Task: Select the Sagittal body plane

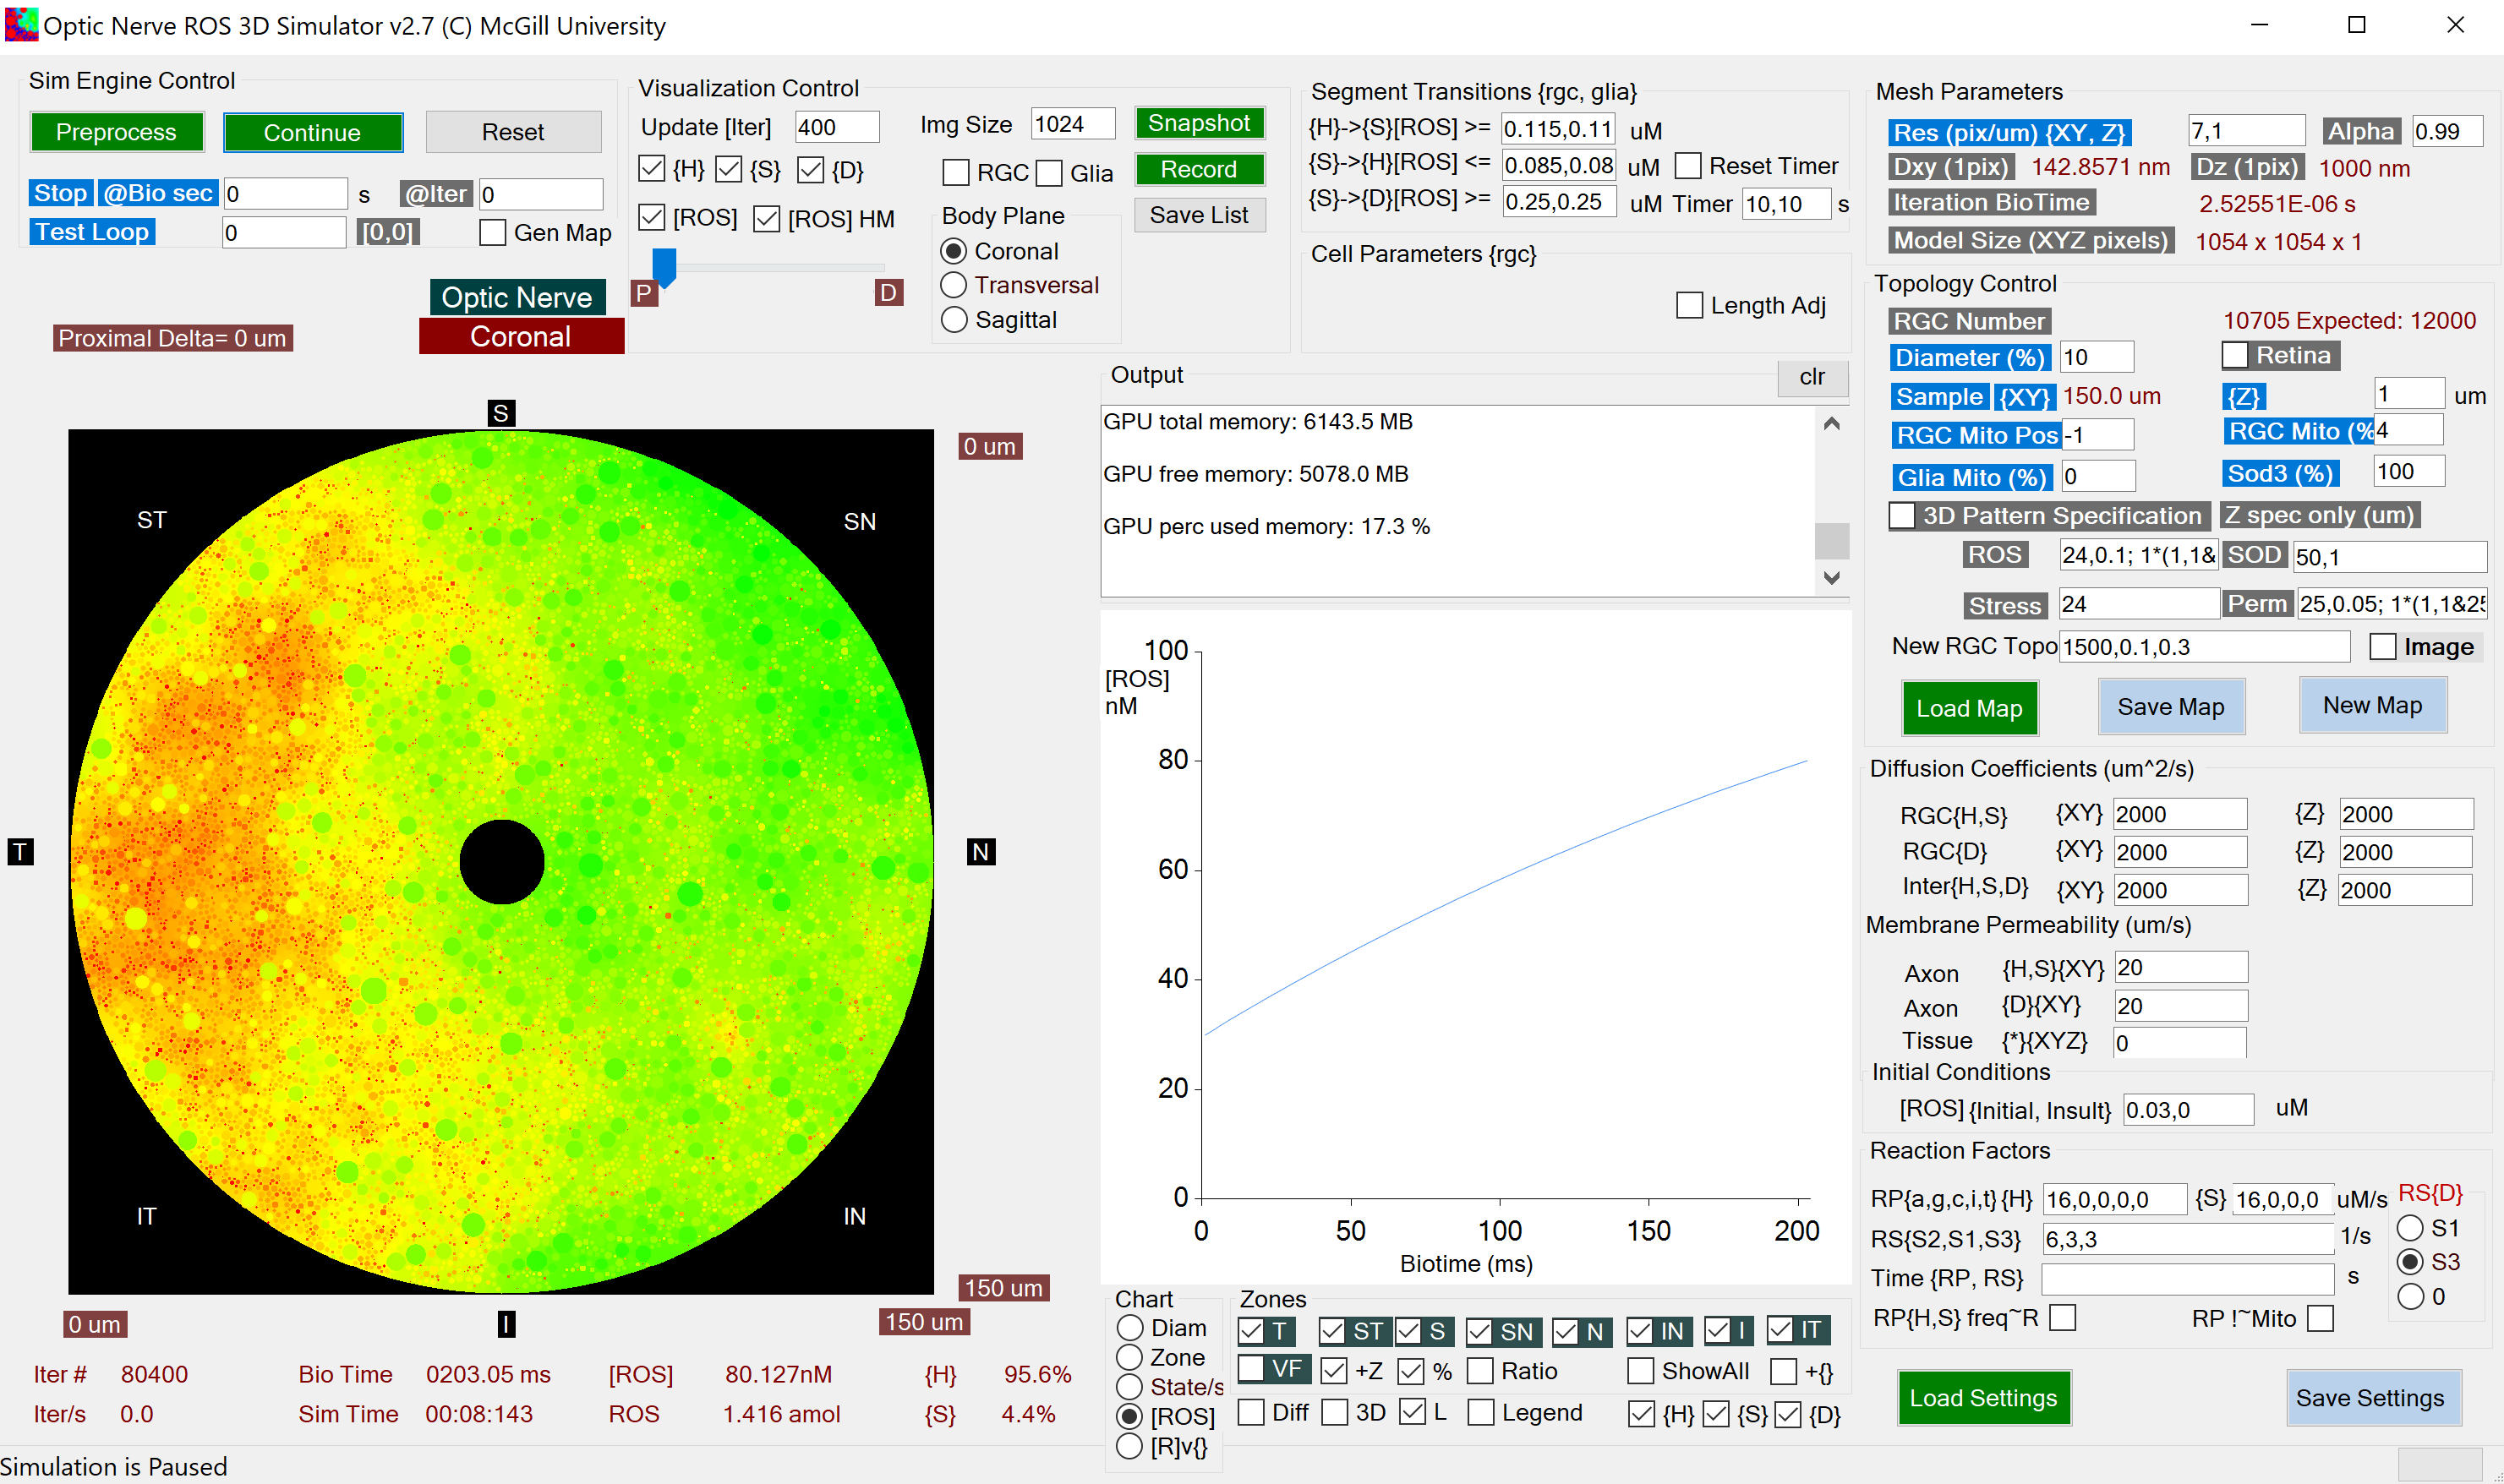Action: (x=955, y=319)
